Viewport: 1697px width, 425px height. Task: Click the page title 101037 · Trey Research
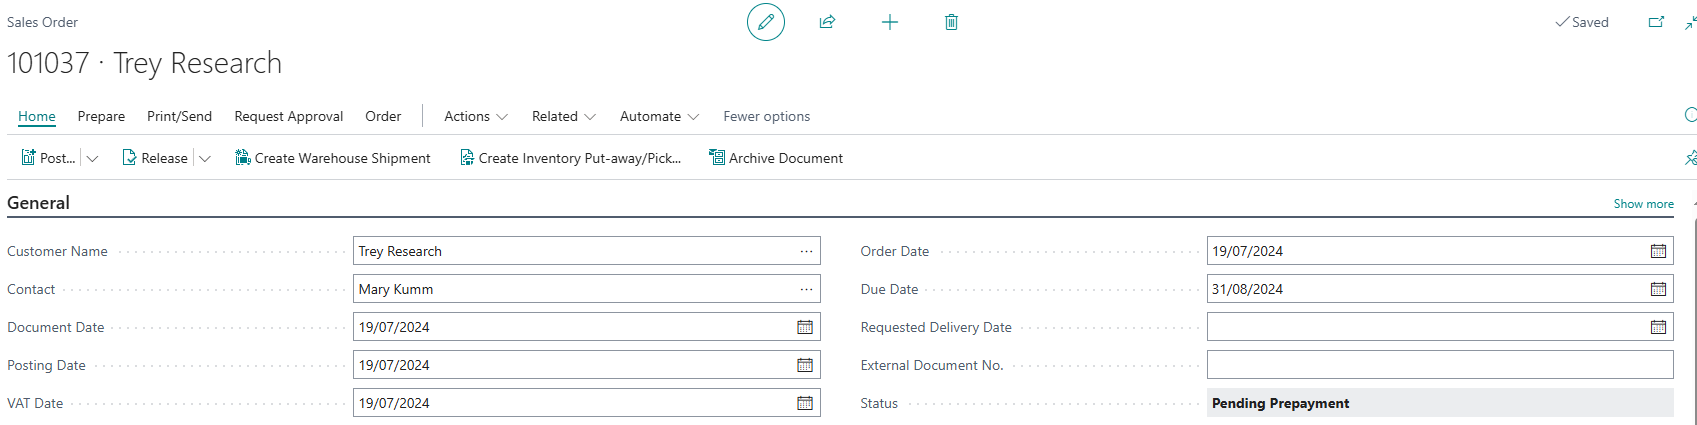pos(145,63)
